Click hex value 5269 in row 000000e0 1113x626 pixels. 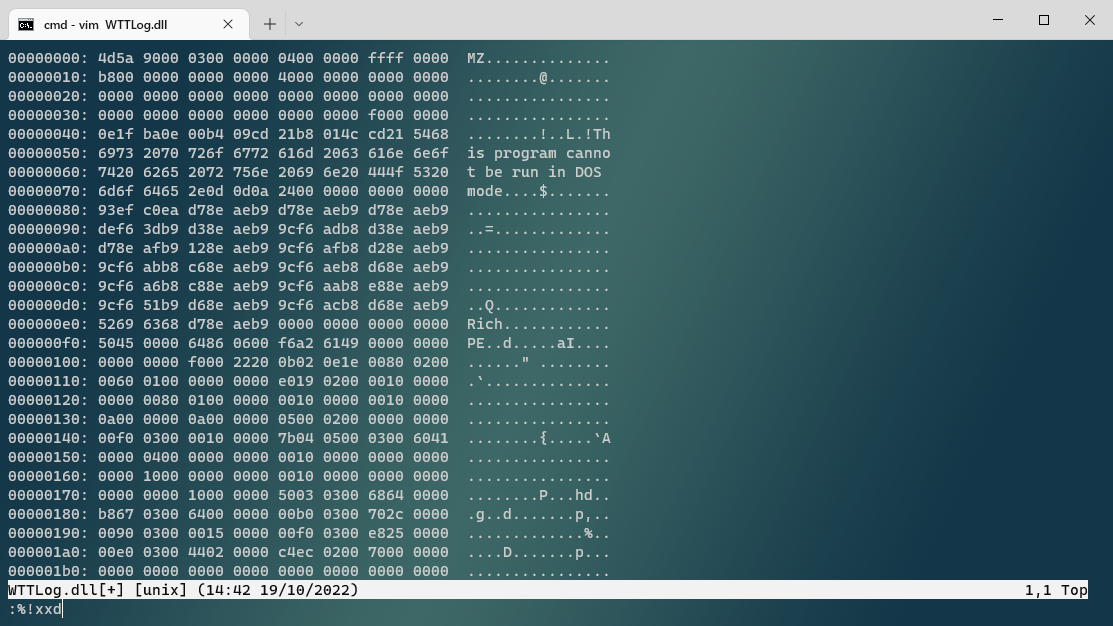pos(116,324)
